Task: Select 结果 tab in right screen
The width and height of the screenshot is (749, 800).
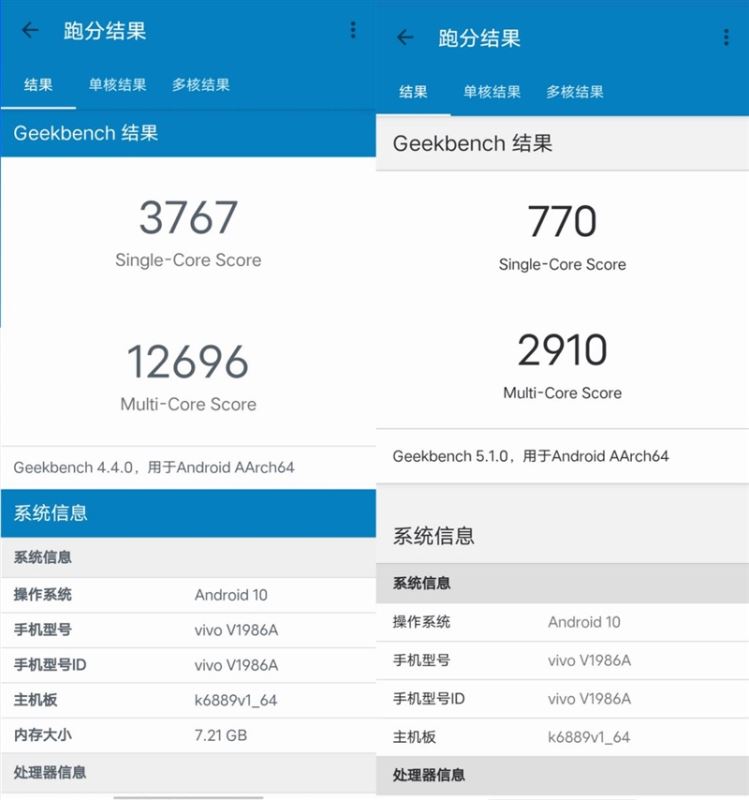Action: [x=413, y=92]
